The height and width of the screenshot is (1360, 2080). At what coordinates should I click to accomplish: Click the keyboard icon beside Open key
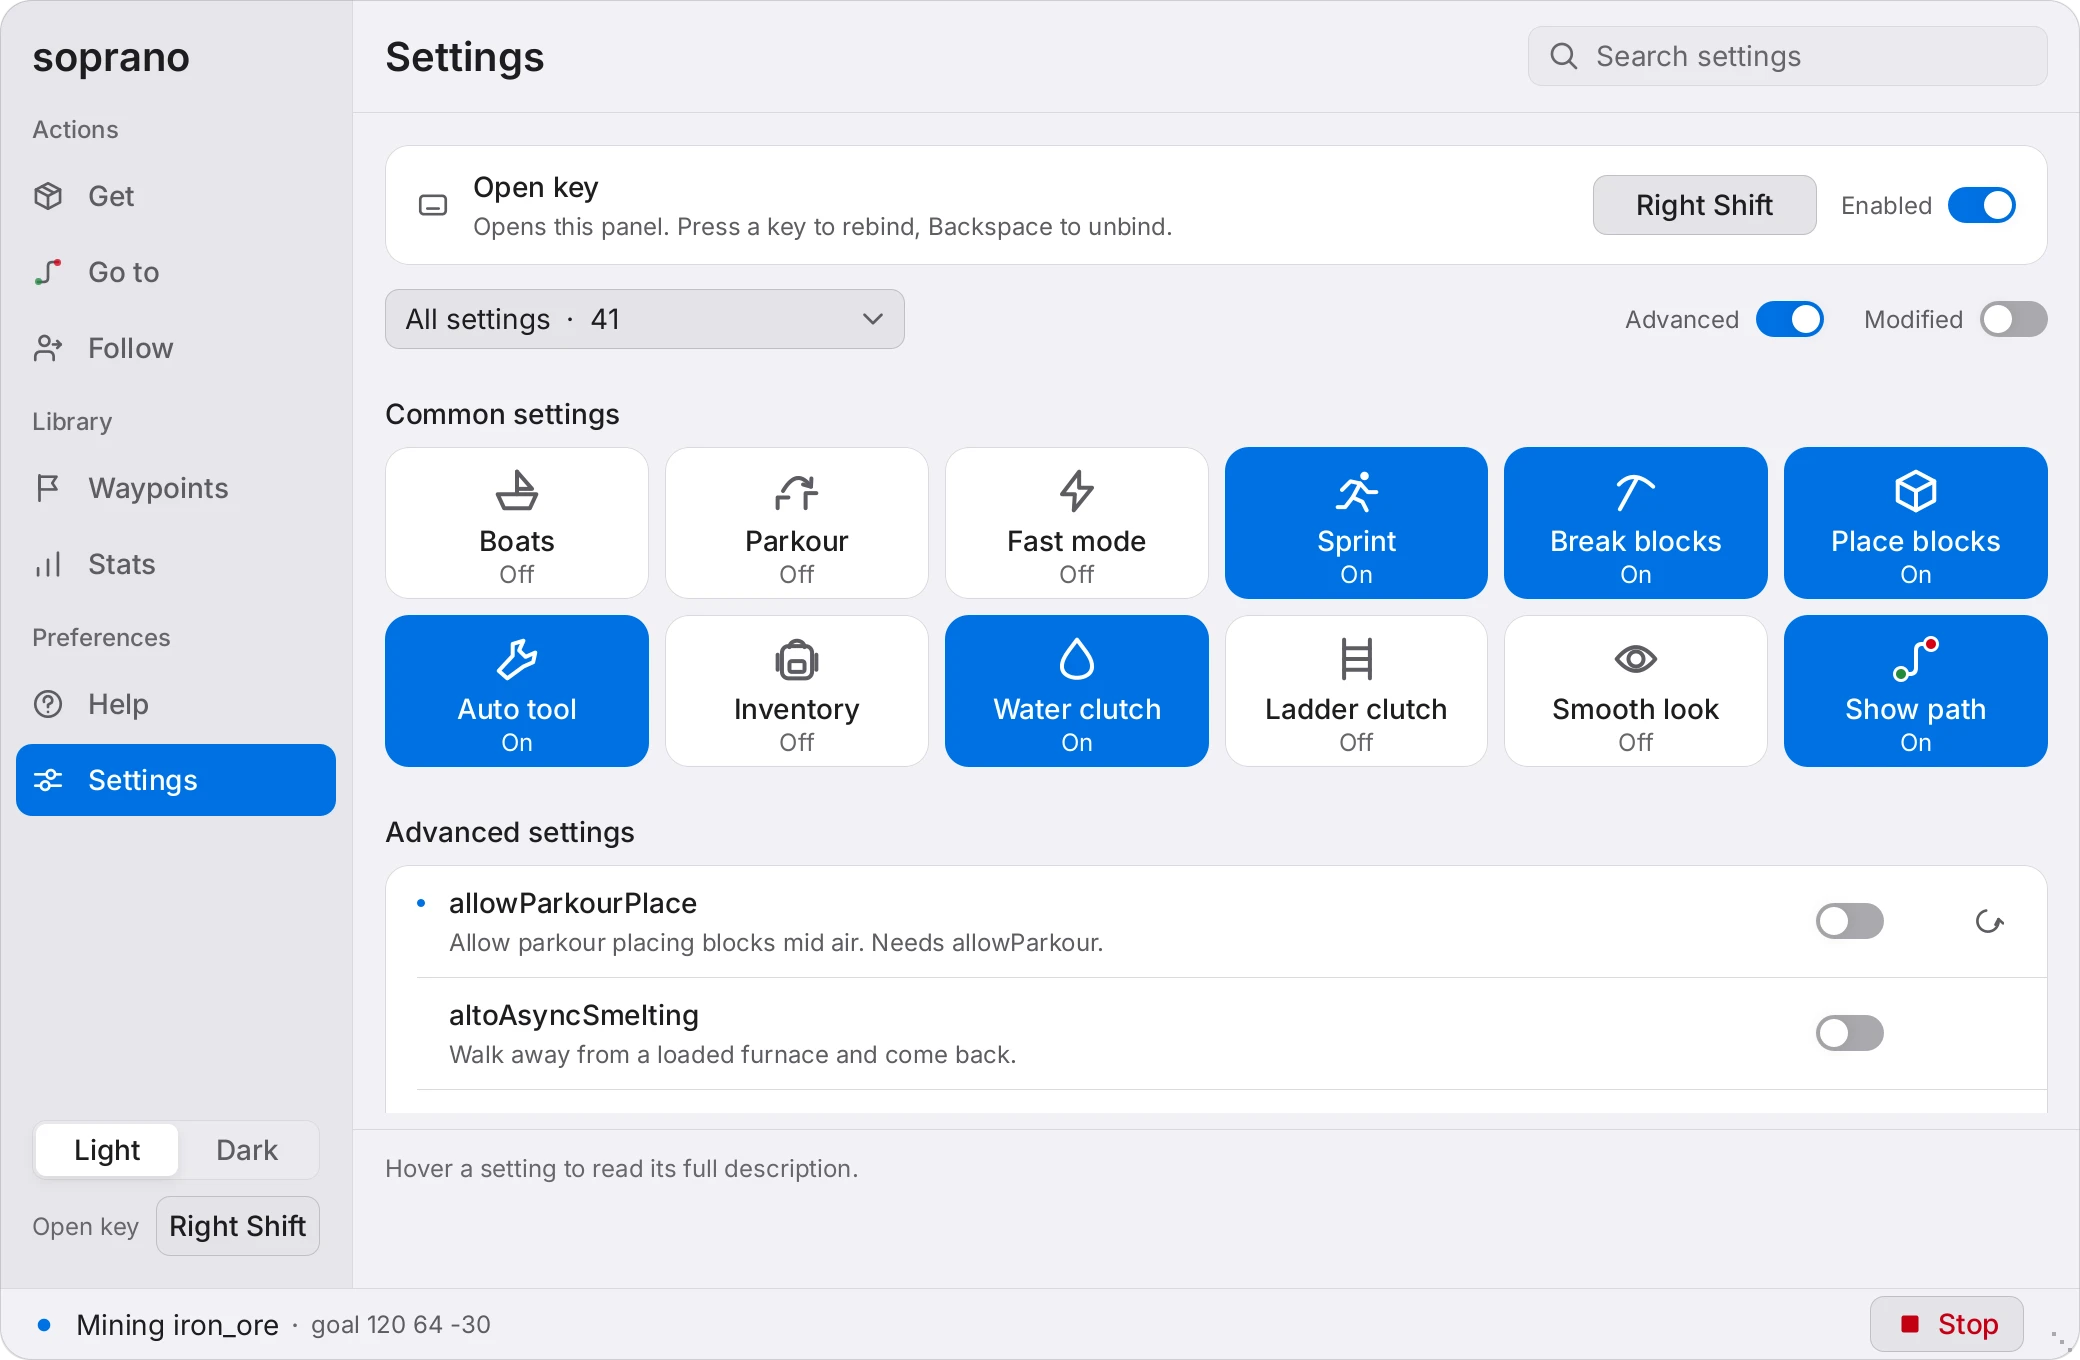tap(433, 205)
